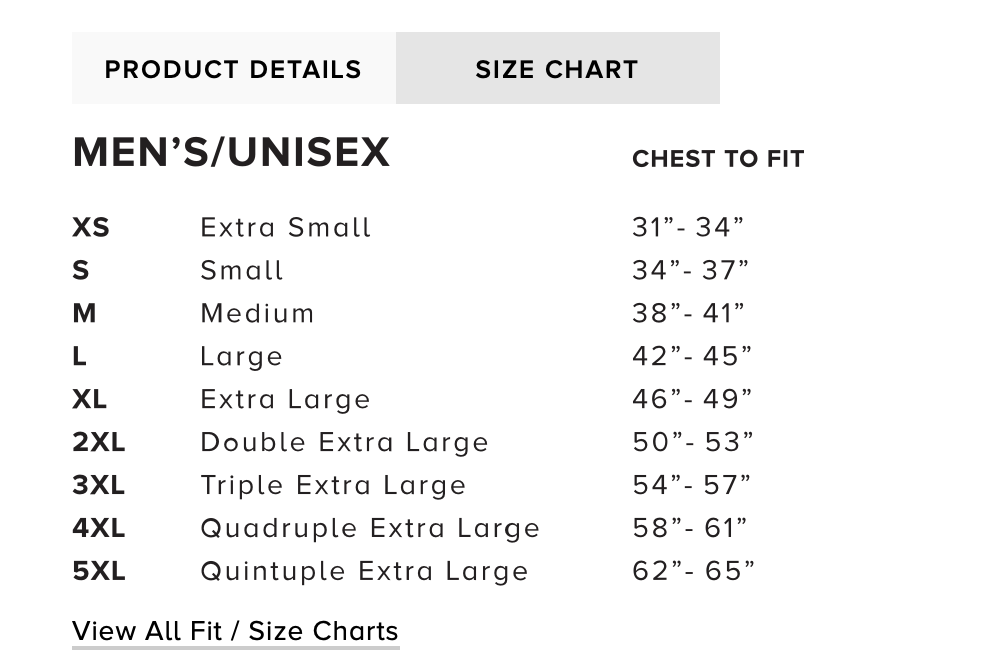Click the Chest To Fit column header

tap(718, 159)
